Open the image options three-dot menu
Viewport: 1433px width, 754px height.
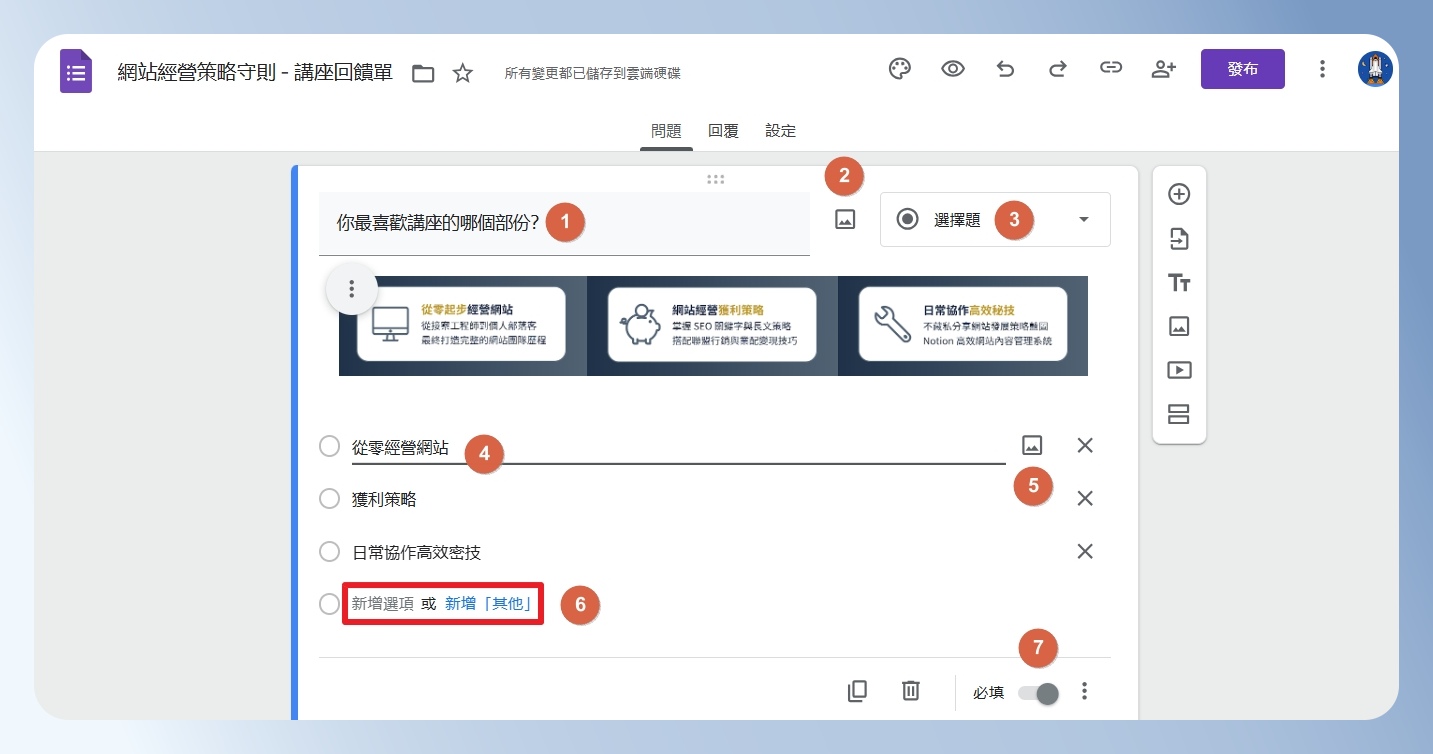pos(351,289)
